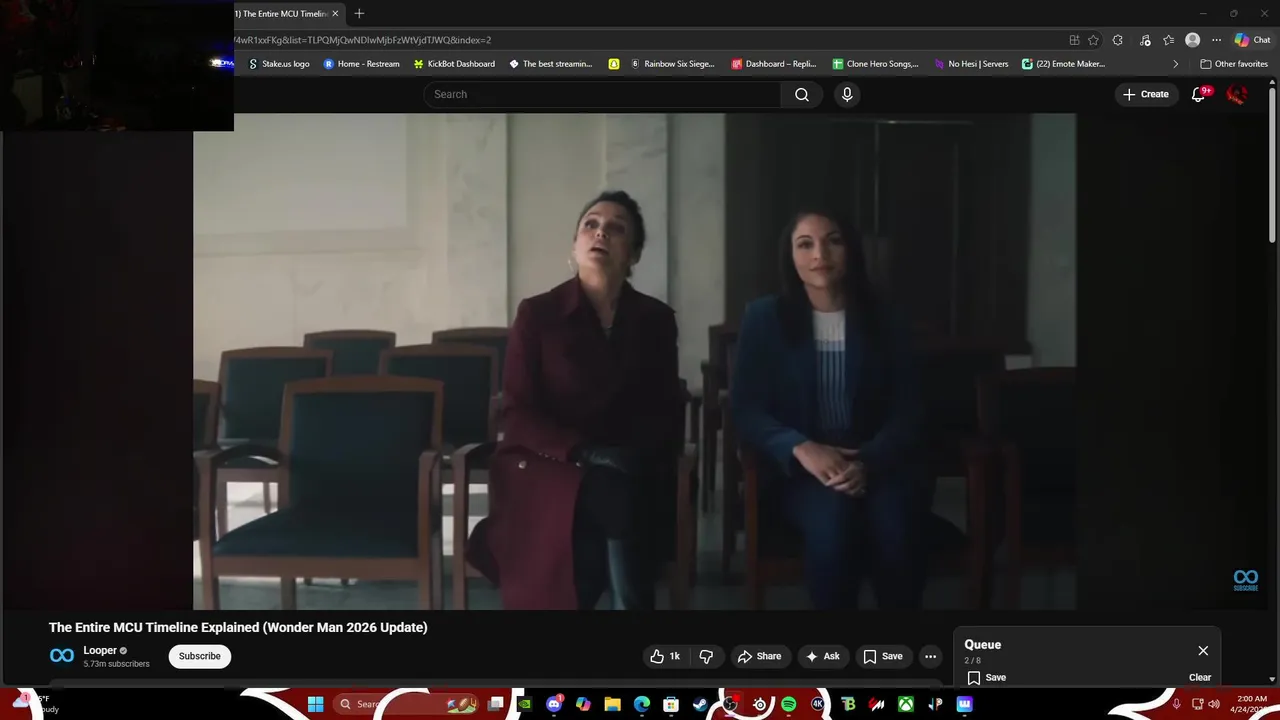Clear the Queue
1280x720 pixels.
click(1200, 677)
